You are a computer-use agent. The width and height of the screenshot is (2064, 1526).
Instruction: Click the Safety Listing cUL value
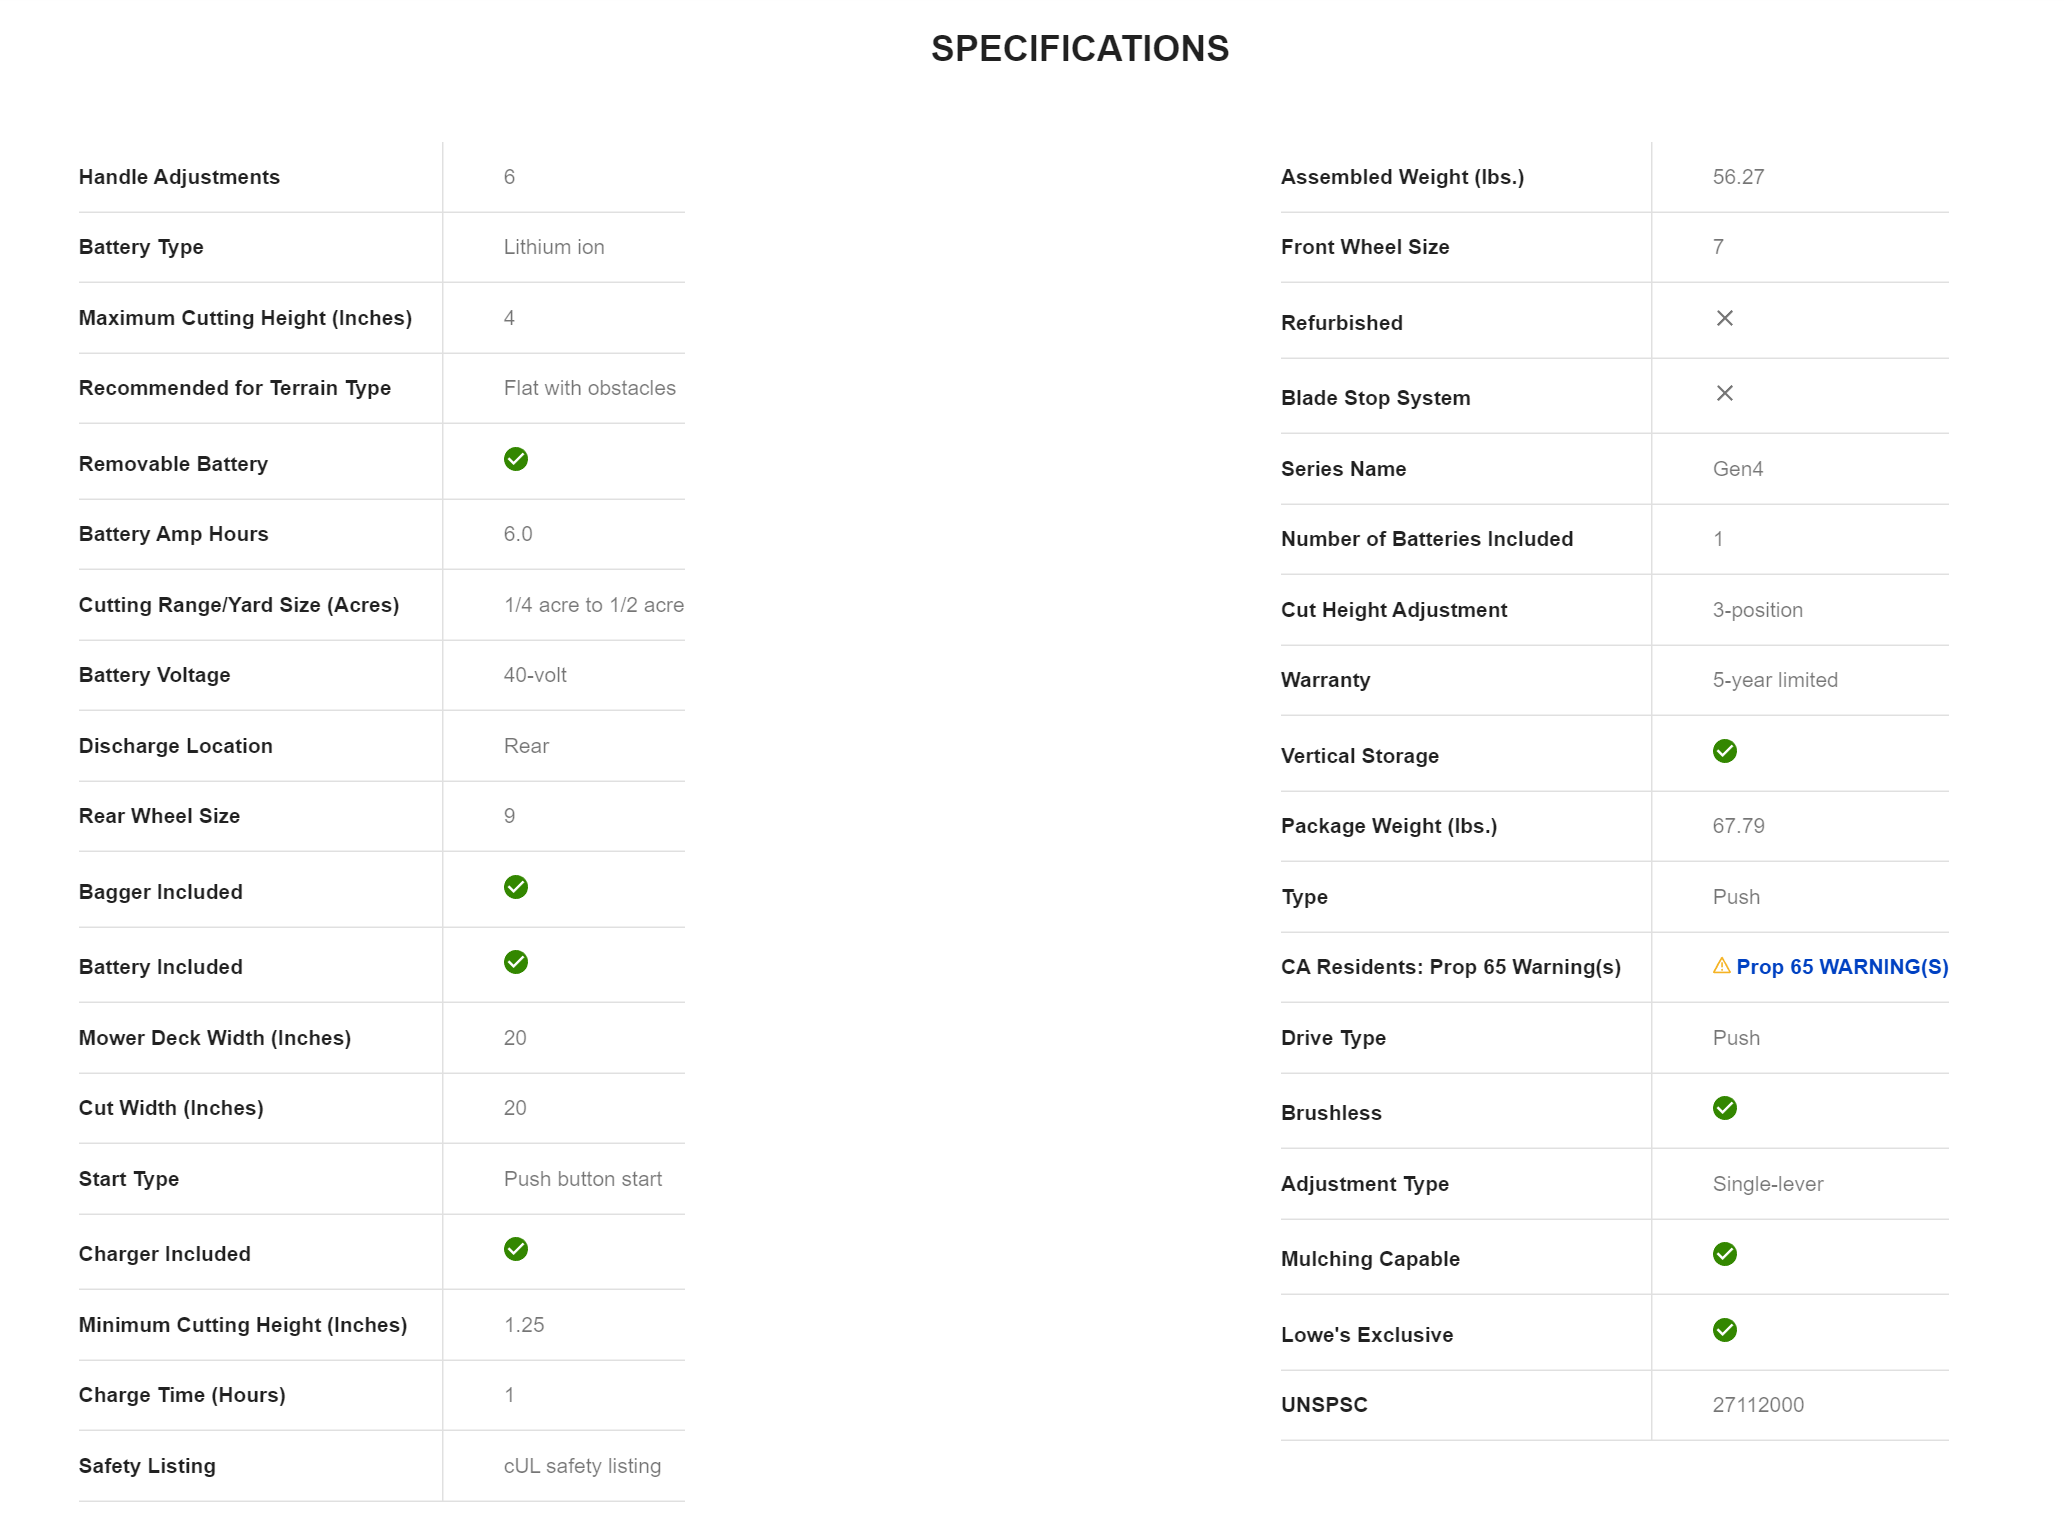pos(582,1466)
